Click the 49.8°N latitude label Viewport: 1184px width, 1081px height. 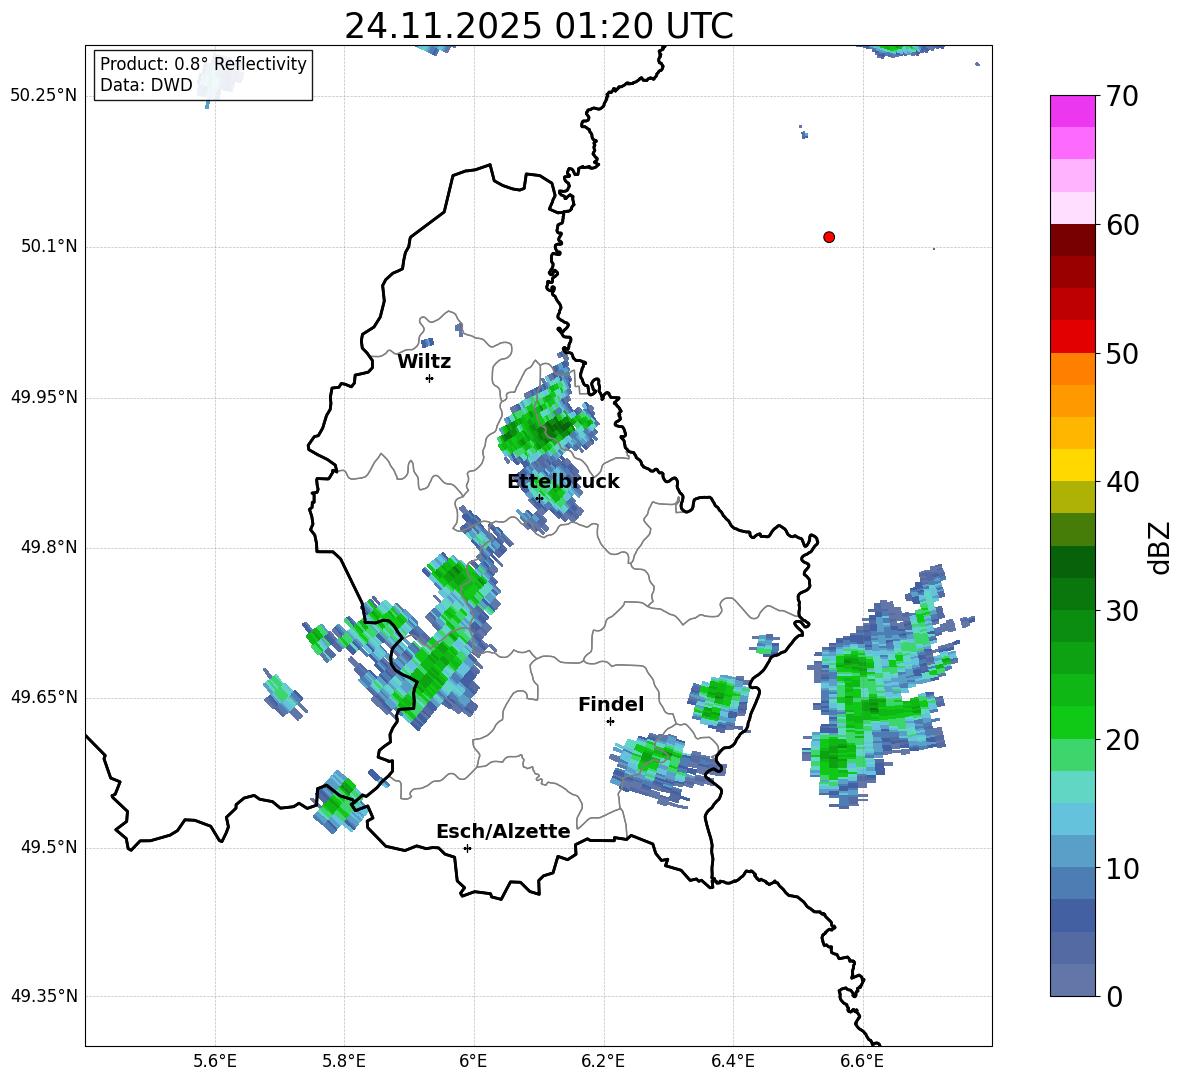48,547
